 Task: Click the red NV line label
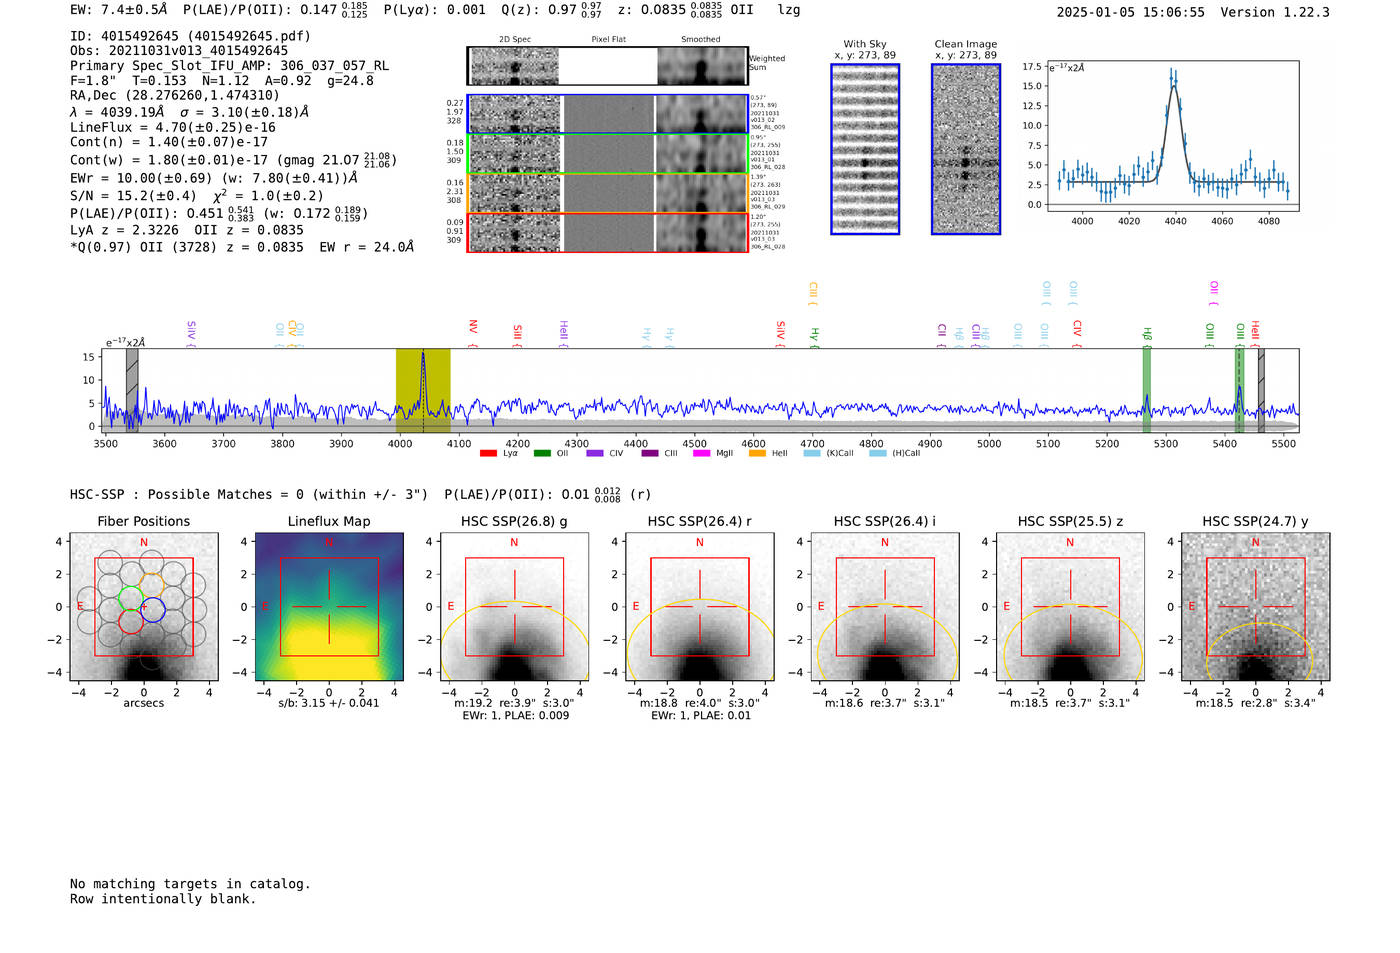pos(473,334)
